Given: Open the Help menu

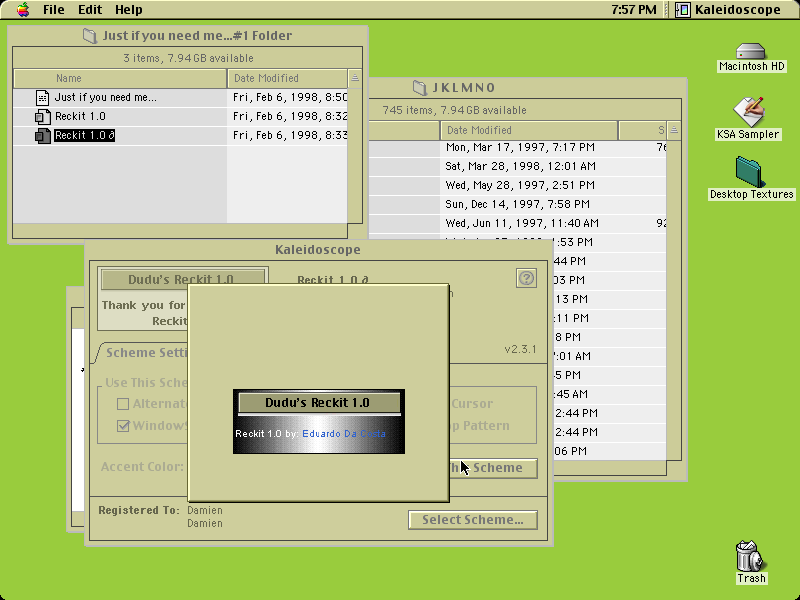Looking at the screenshot, I should 129,10.
